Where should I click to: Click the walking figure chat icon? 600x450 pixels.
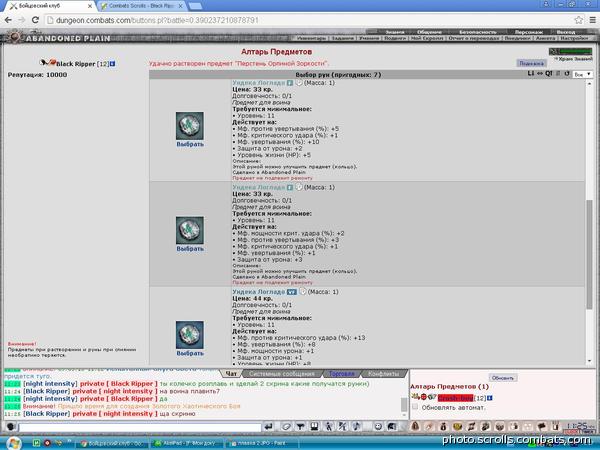[x=328, y=426]
